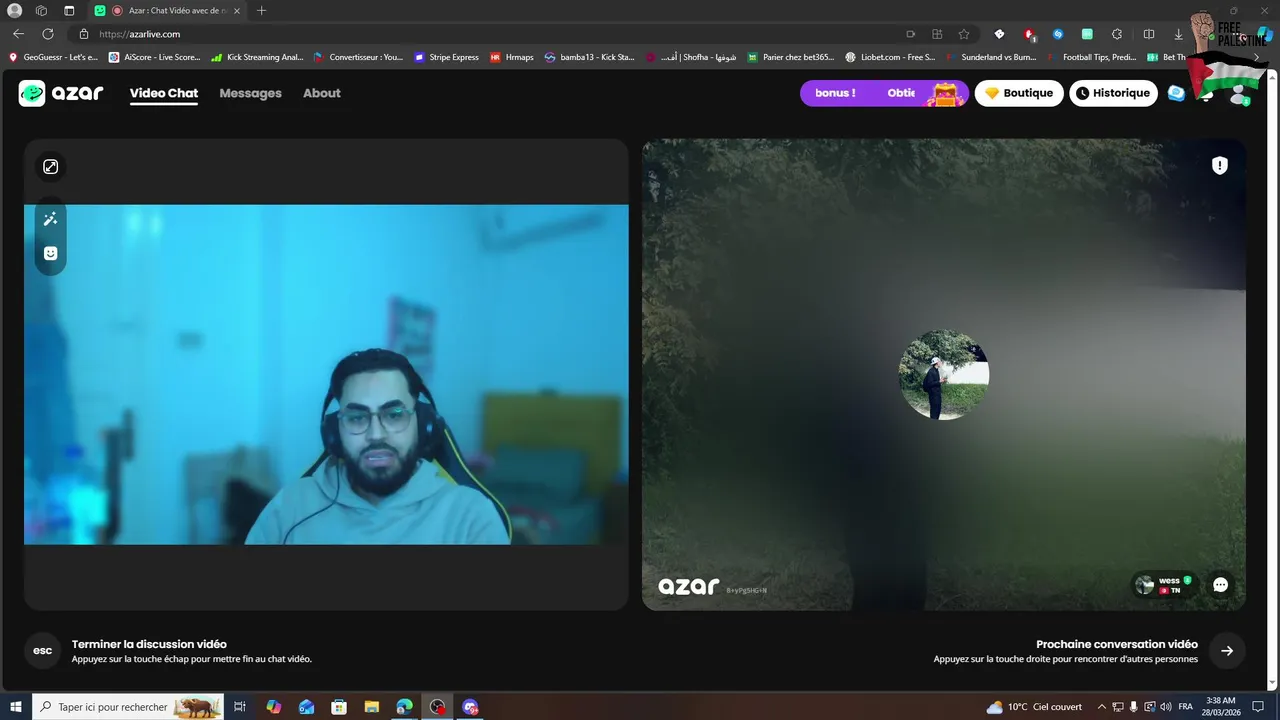
Task: Open the GeoGuessr bookmark
Action: pos(53,57)
